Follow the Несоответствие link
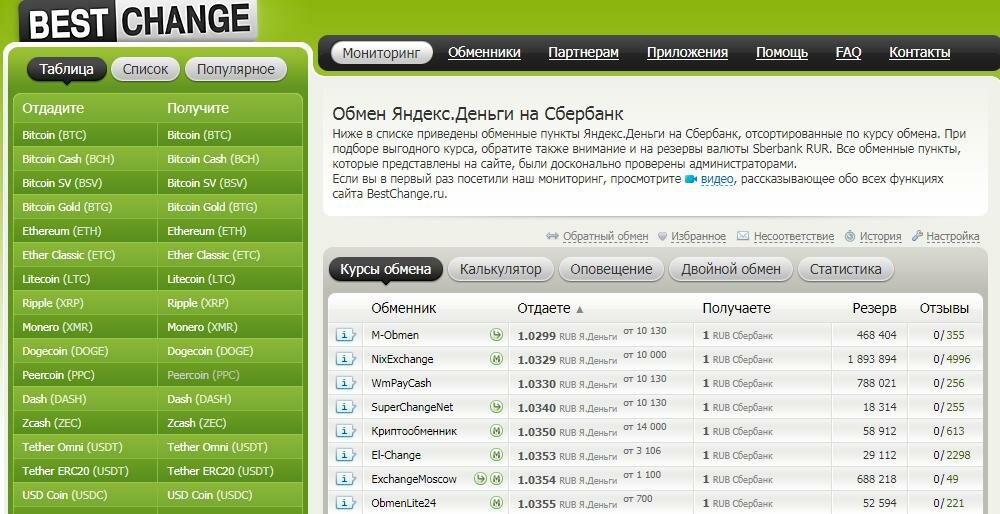The image size is (1000, 514). point(794,237)
